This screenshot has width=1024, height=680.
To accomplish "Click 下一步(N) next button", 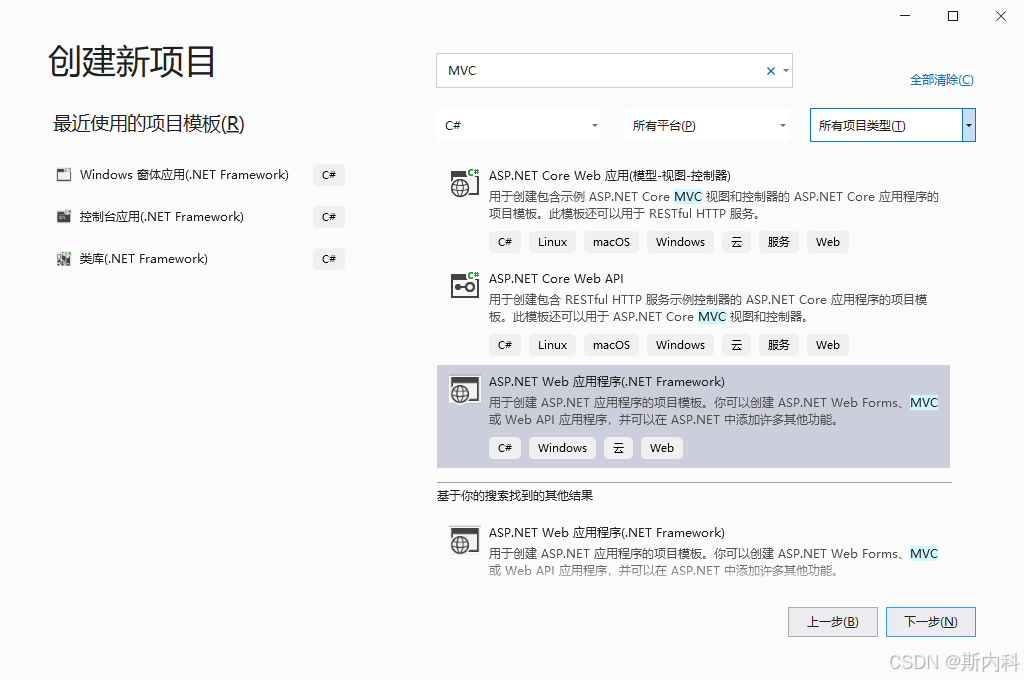I will tap(931, 622).
